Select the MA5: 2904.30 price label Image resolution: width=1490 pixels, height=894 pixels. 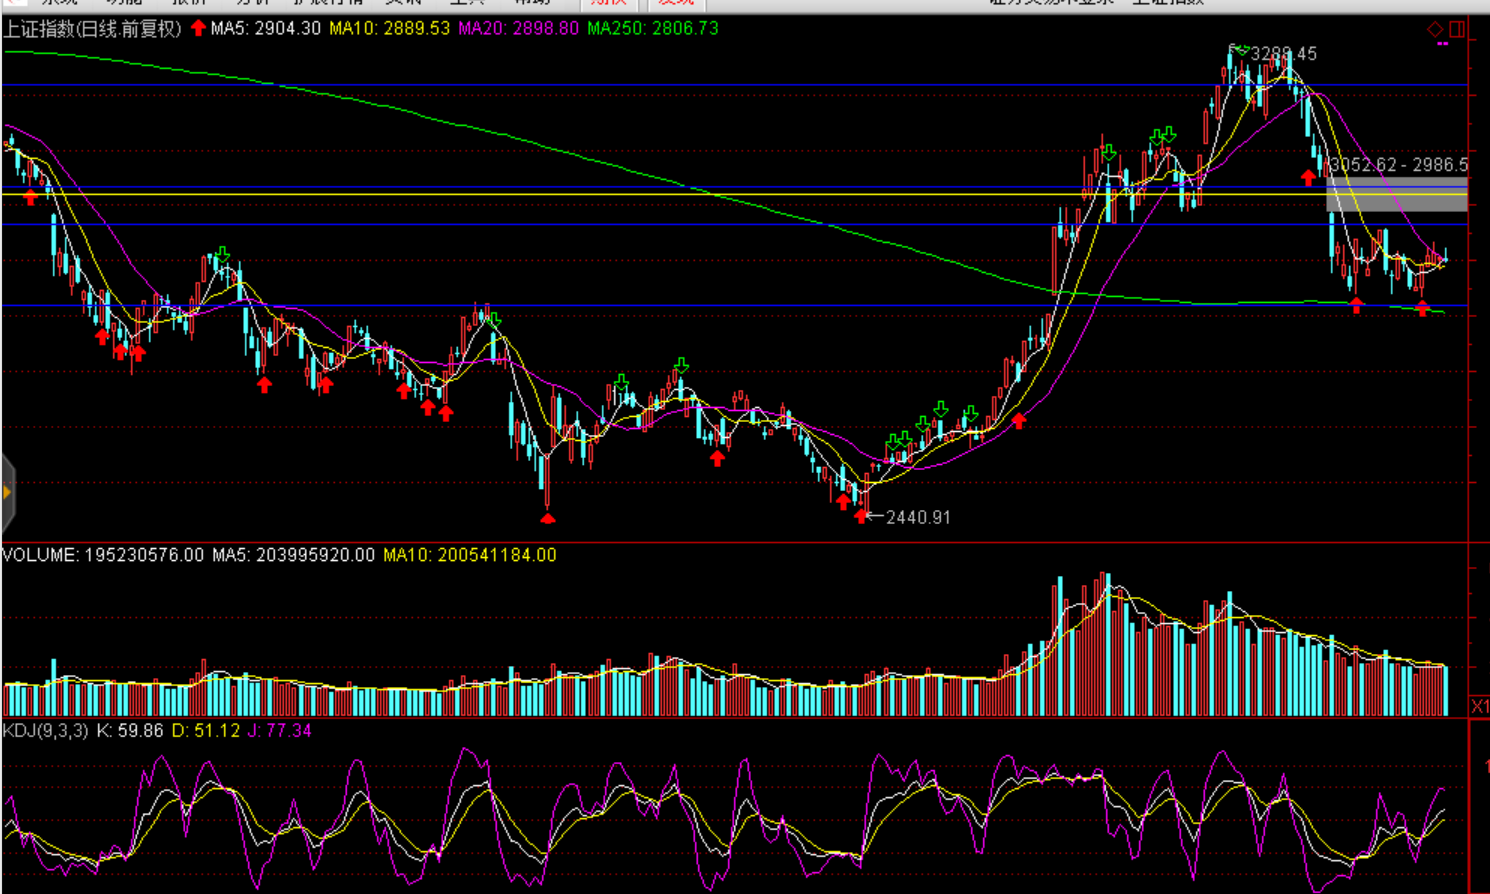266,29
